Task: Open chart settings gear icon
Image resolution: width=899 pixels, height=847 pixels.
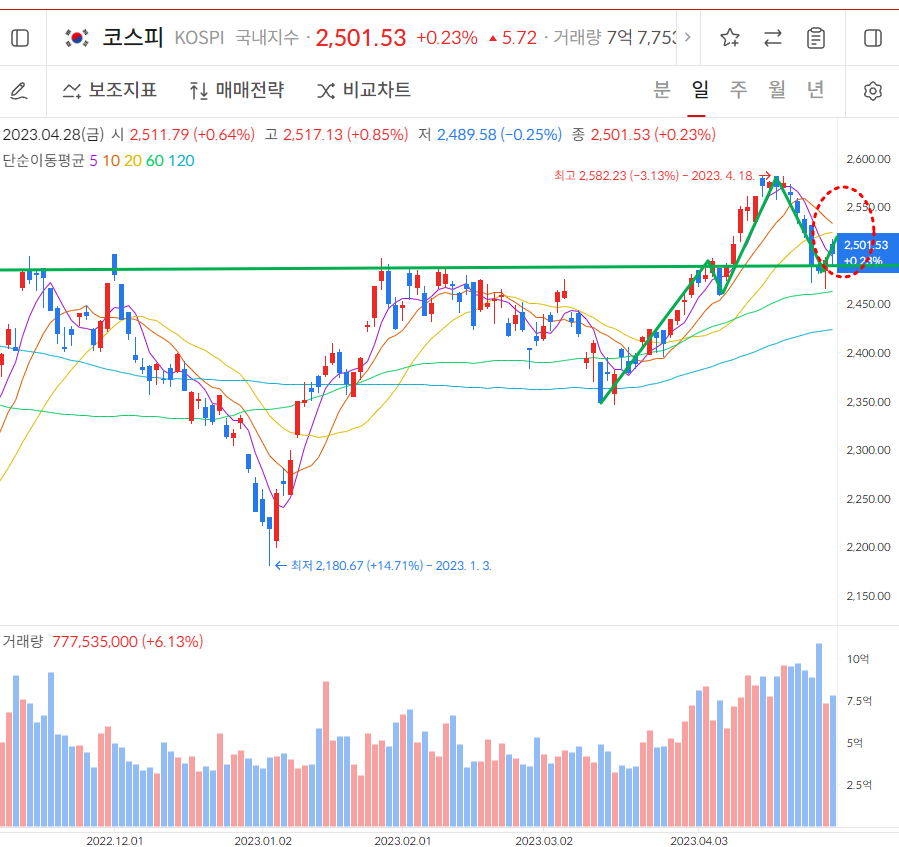Action: coord(873,91)
